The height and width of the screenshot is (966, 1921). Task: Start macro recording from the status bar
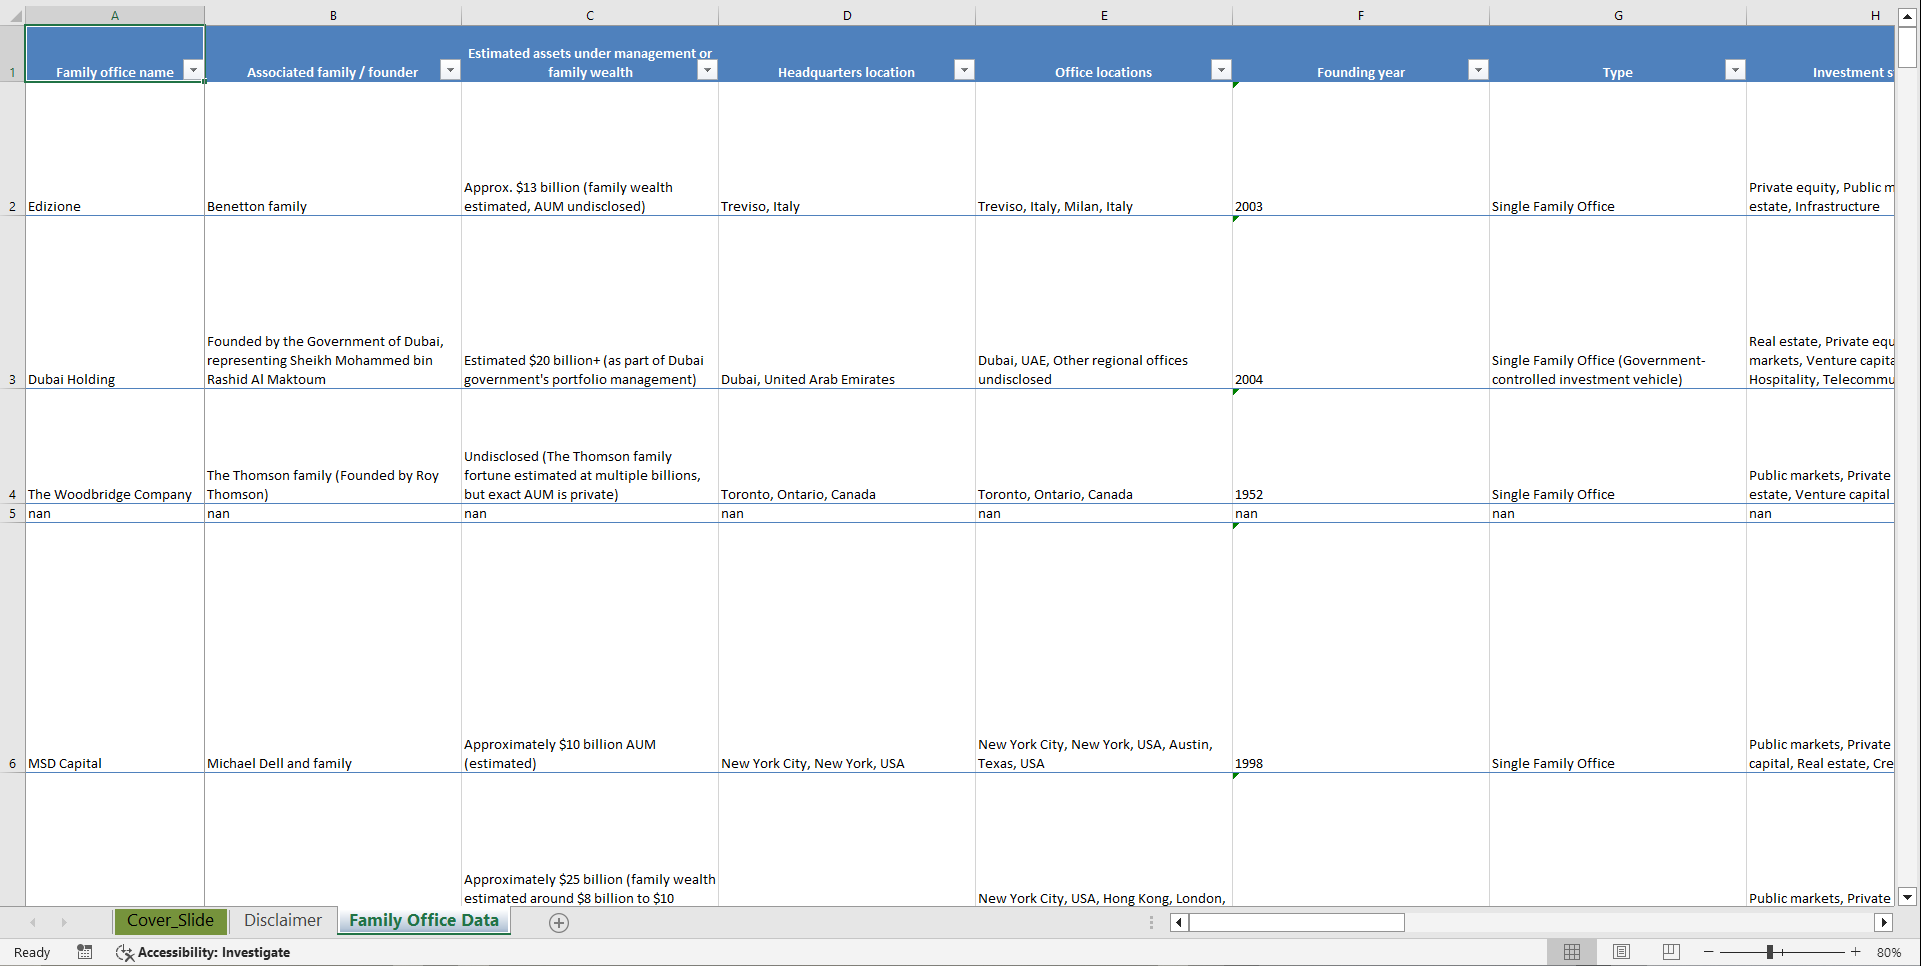[85, 952]
